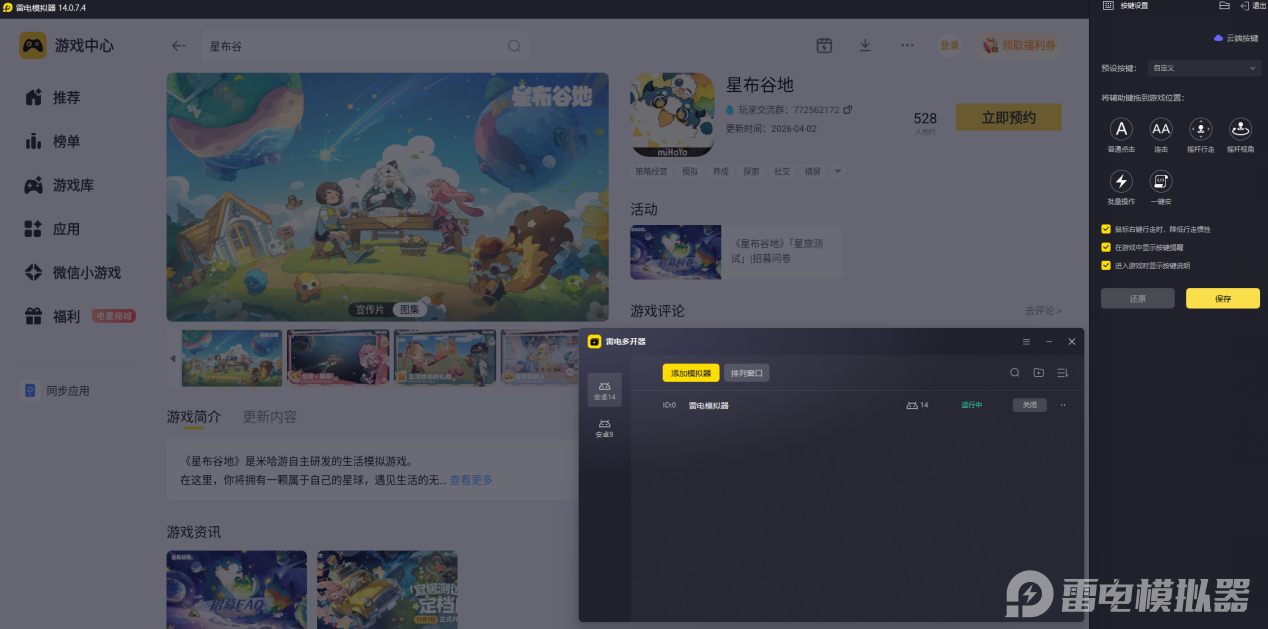
Task: Open 游戏库 in the sidebar
Action: [x=73, y=185]
